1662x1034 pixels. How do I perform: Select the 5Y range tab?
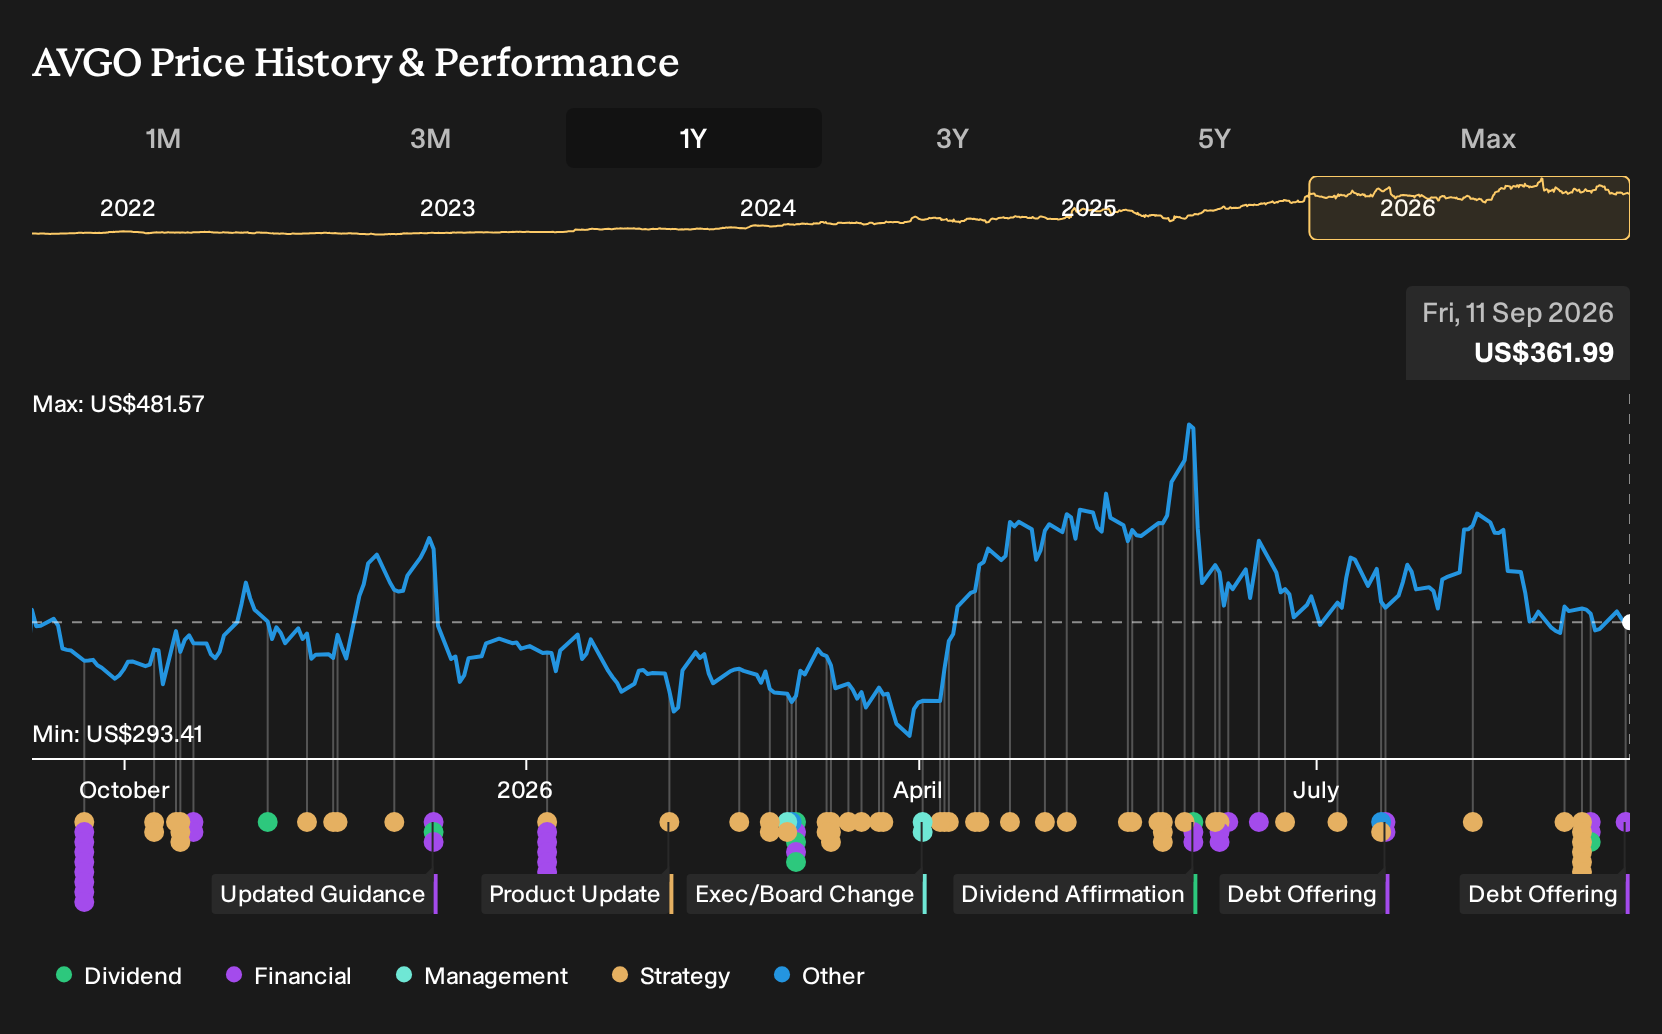pyautogui.click(x=1214, y=138)
